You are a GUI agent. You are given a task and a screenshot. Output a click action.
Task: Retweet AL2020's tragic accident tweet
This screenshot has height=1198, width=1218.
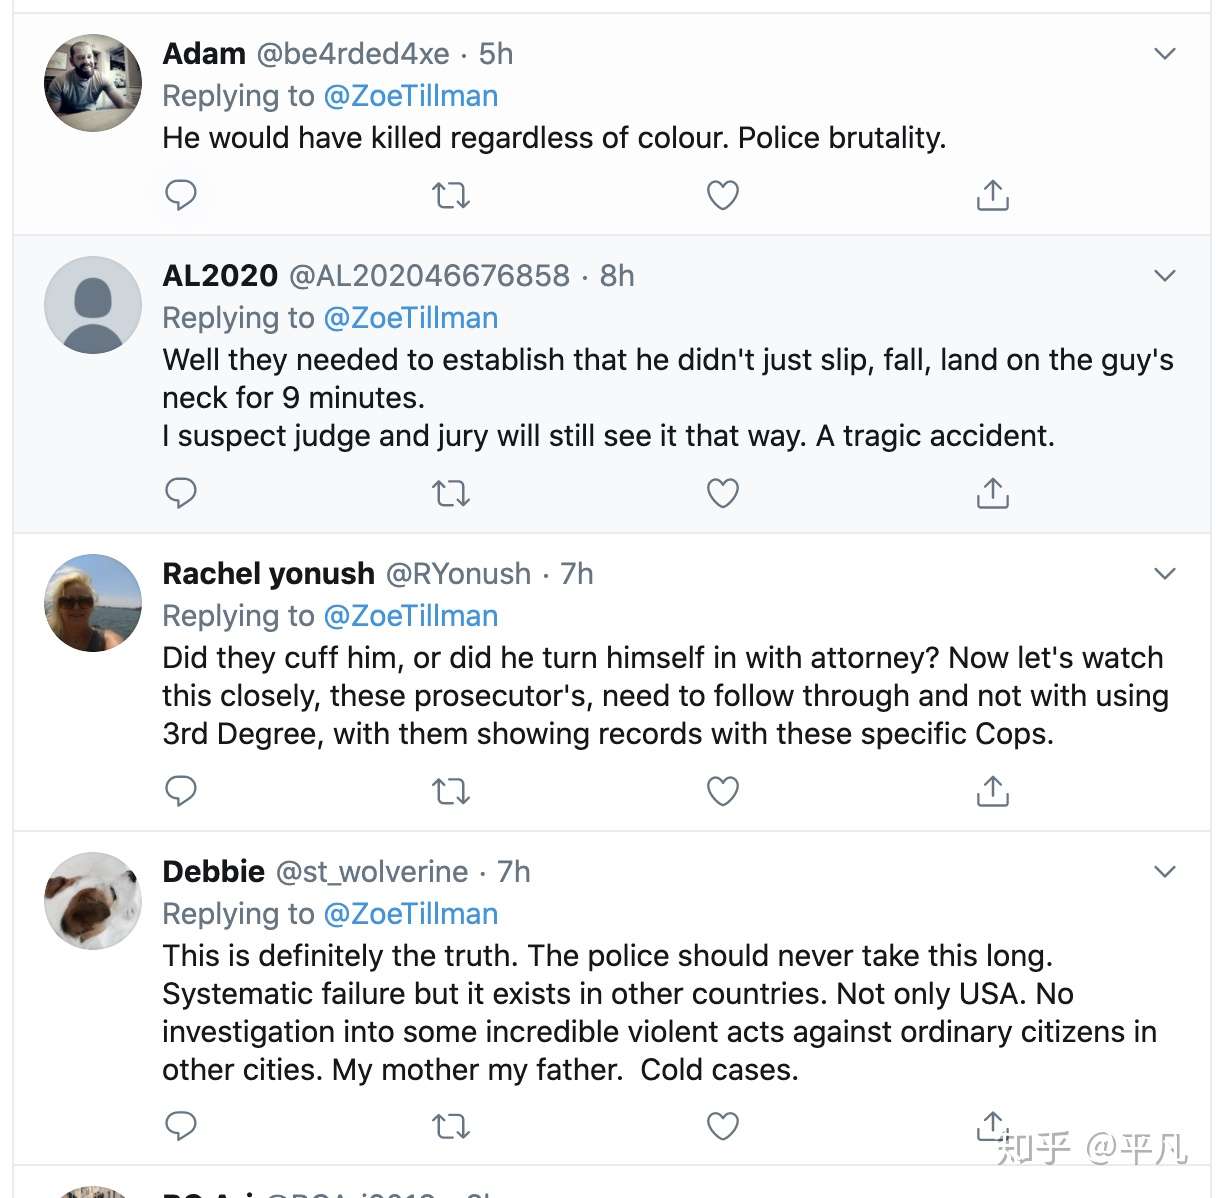(450, 493)
